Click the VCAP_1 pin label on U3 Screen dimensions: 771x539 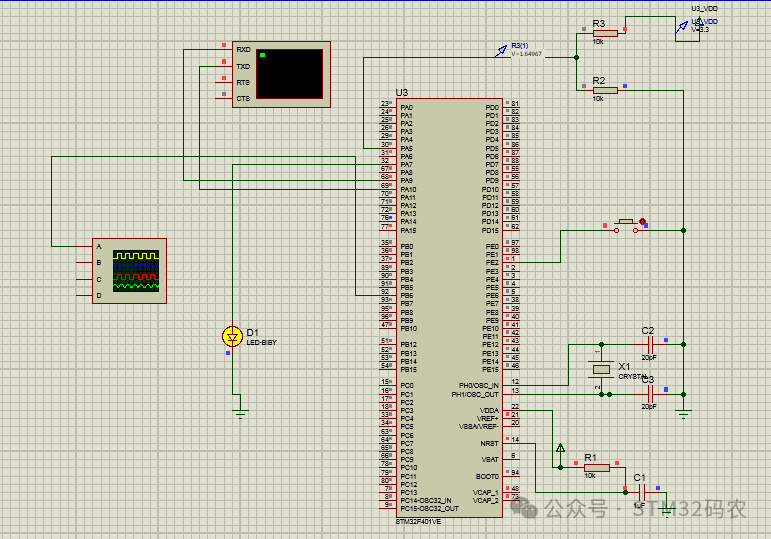coord(486,492)
